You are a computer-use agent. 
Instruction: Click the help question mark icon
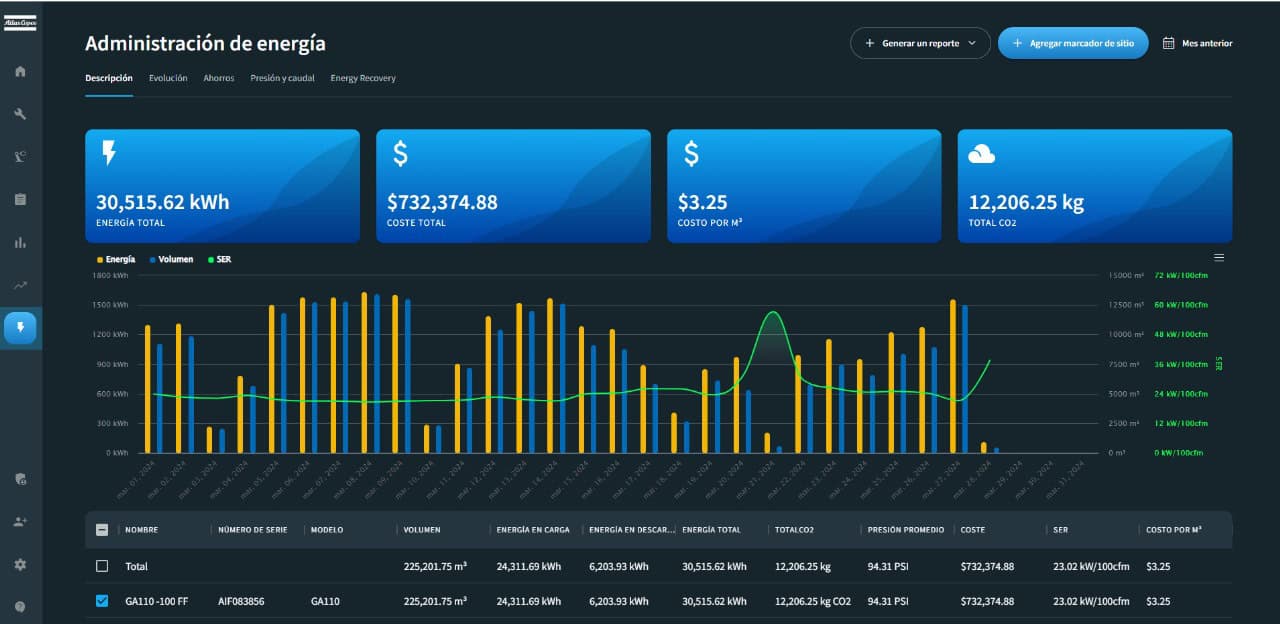click(20, 606)
